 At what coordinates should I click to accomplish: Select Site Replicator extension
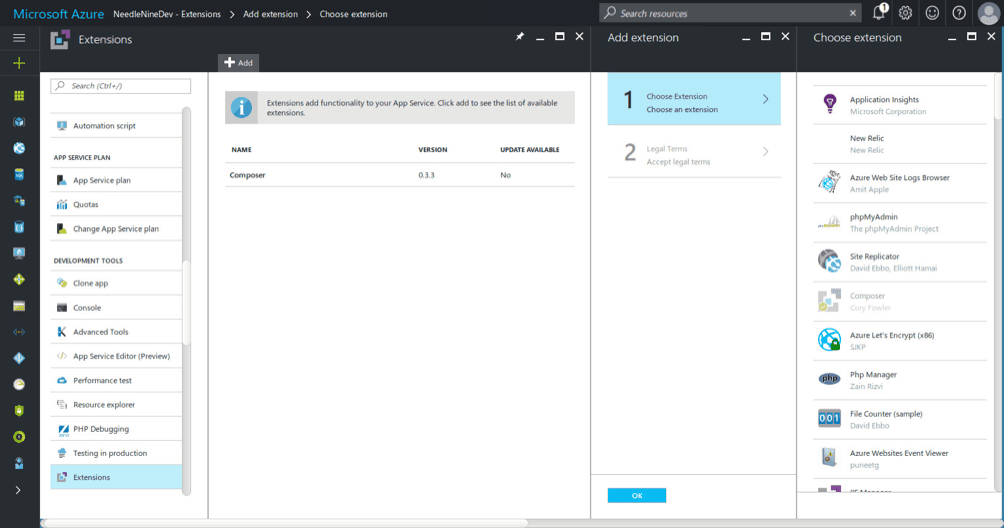900,262
